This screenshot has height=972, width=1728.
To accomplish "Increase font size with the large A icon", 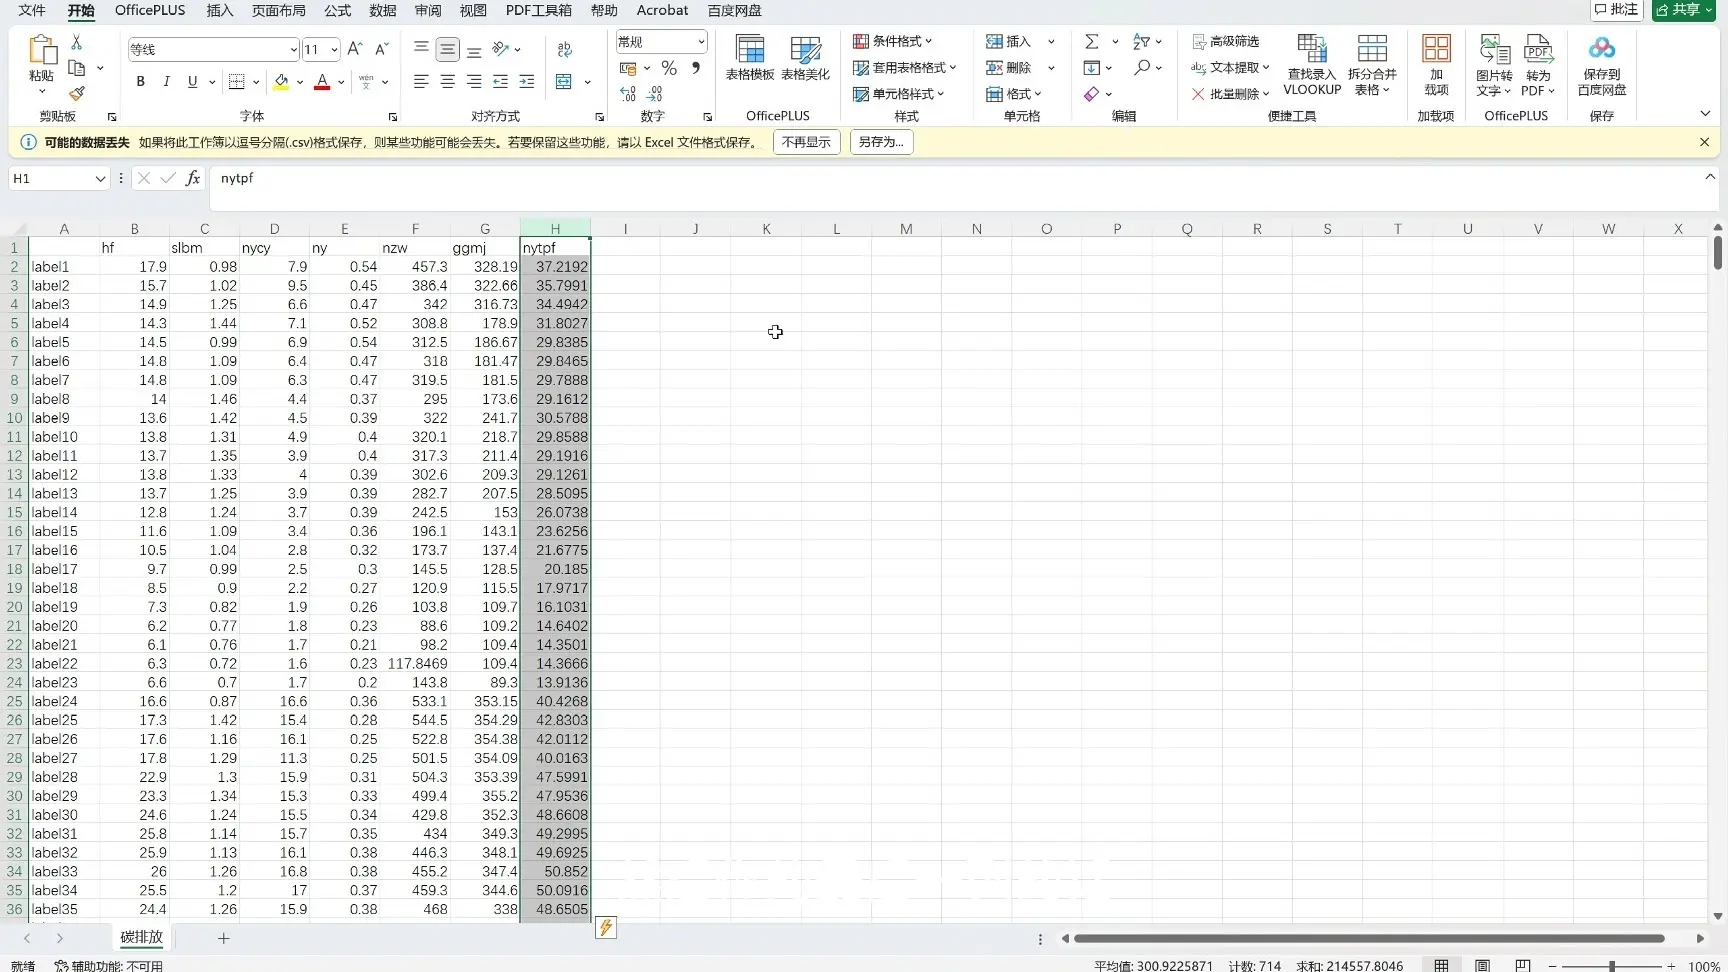I will click(x=354, y=49).
